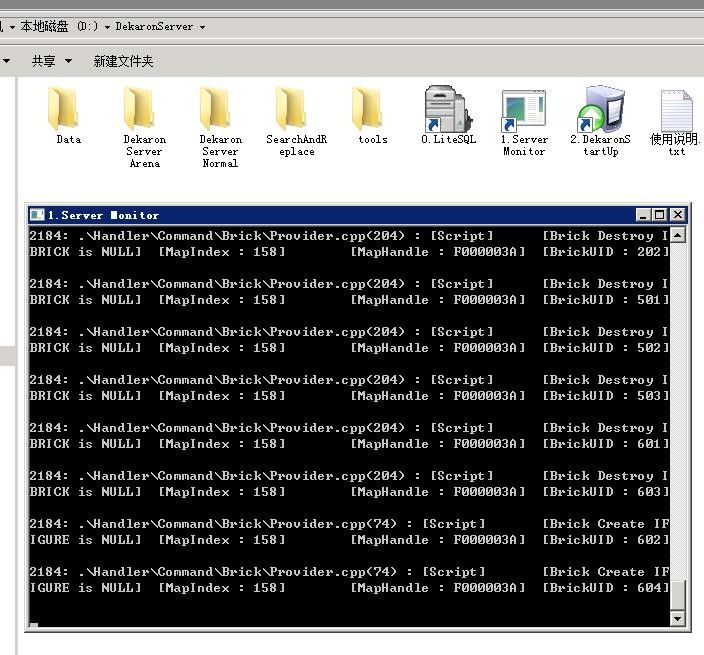Click the DekaronServer breadcrumb segment
Image resolution: width=704 pixels, height=655 pixels.
pos(154,27)
